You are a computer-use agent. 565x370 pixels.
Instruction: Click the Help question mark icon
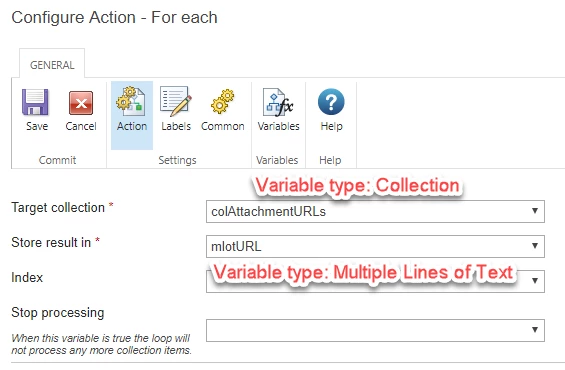[331, 102]
